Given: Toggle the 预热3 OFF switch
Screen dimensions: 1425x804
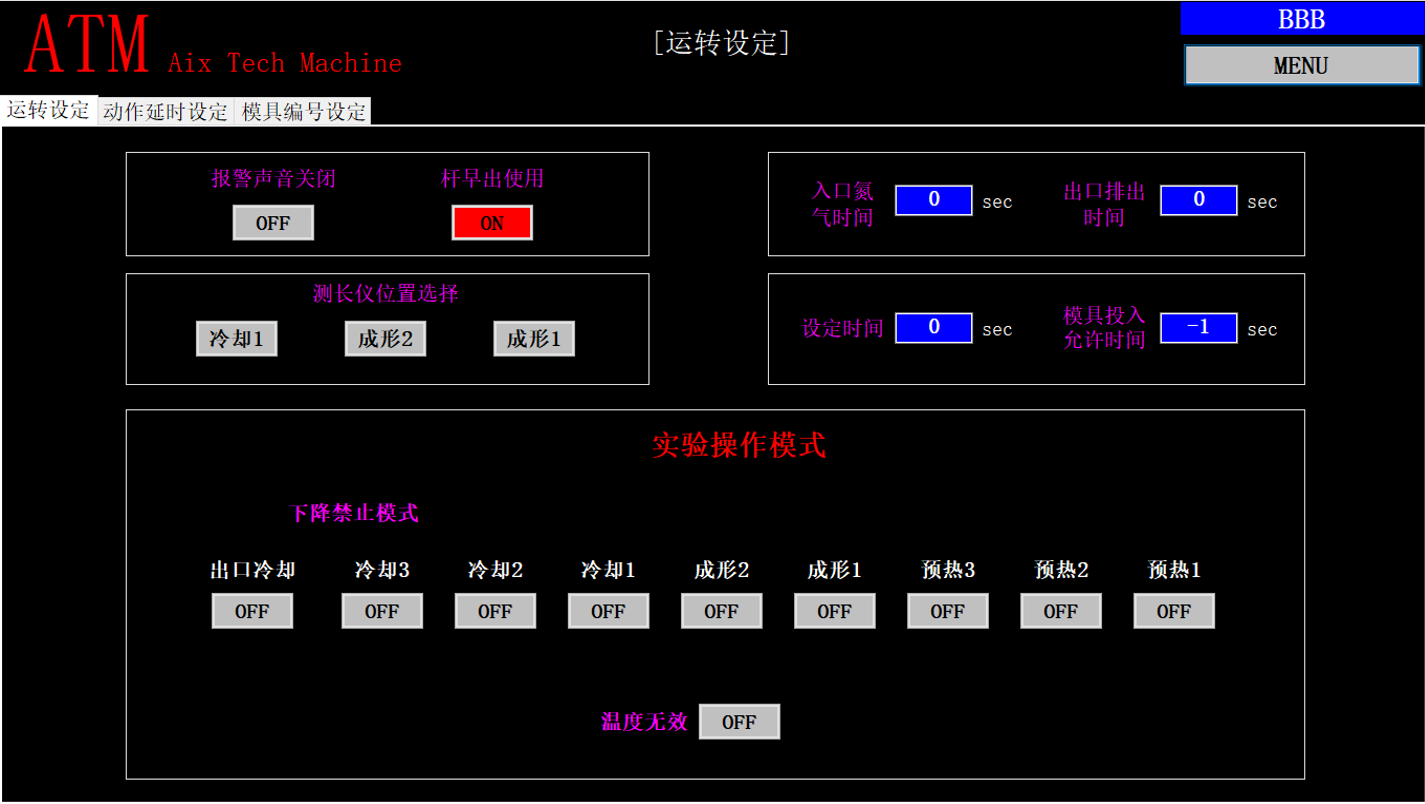Looking at the screenshot, I should 947,610.
